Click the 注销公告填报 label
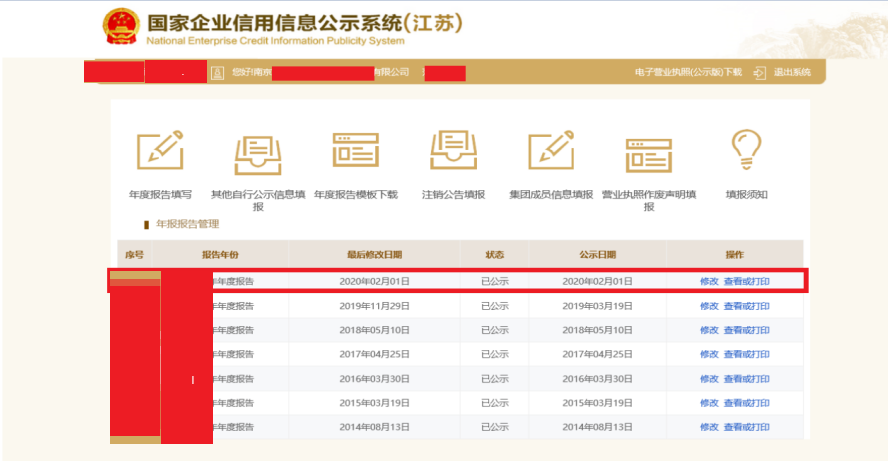 click(x=453, y=194)
